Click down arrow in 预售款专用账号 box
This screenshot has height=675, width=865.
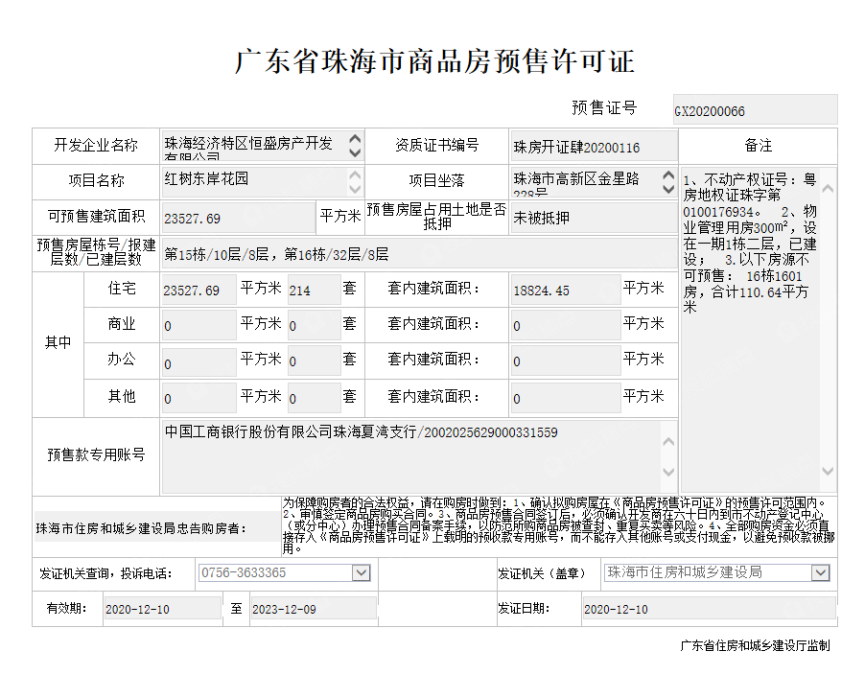tap(669, 472)
